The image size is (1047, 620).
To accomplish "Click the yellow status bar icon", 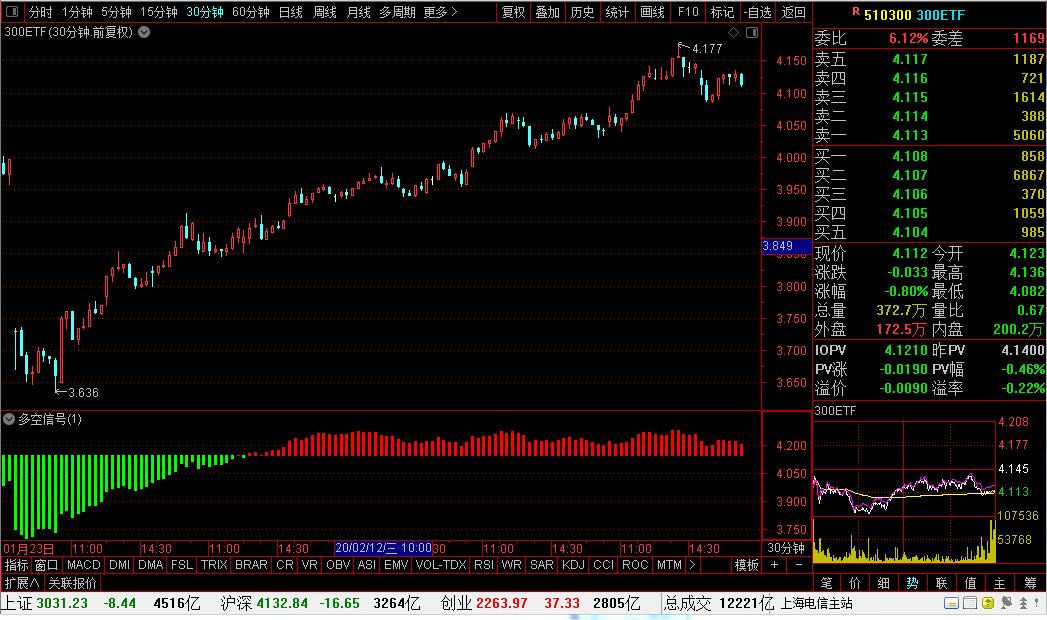I will (988, 603).
